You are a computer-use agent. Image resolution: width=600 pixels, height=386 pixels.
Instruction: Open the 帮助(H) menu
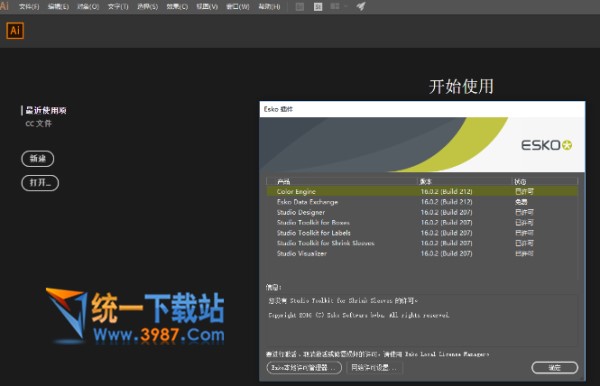pos(269,7)
